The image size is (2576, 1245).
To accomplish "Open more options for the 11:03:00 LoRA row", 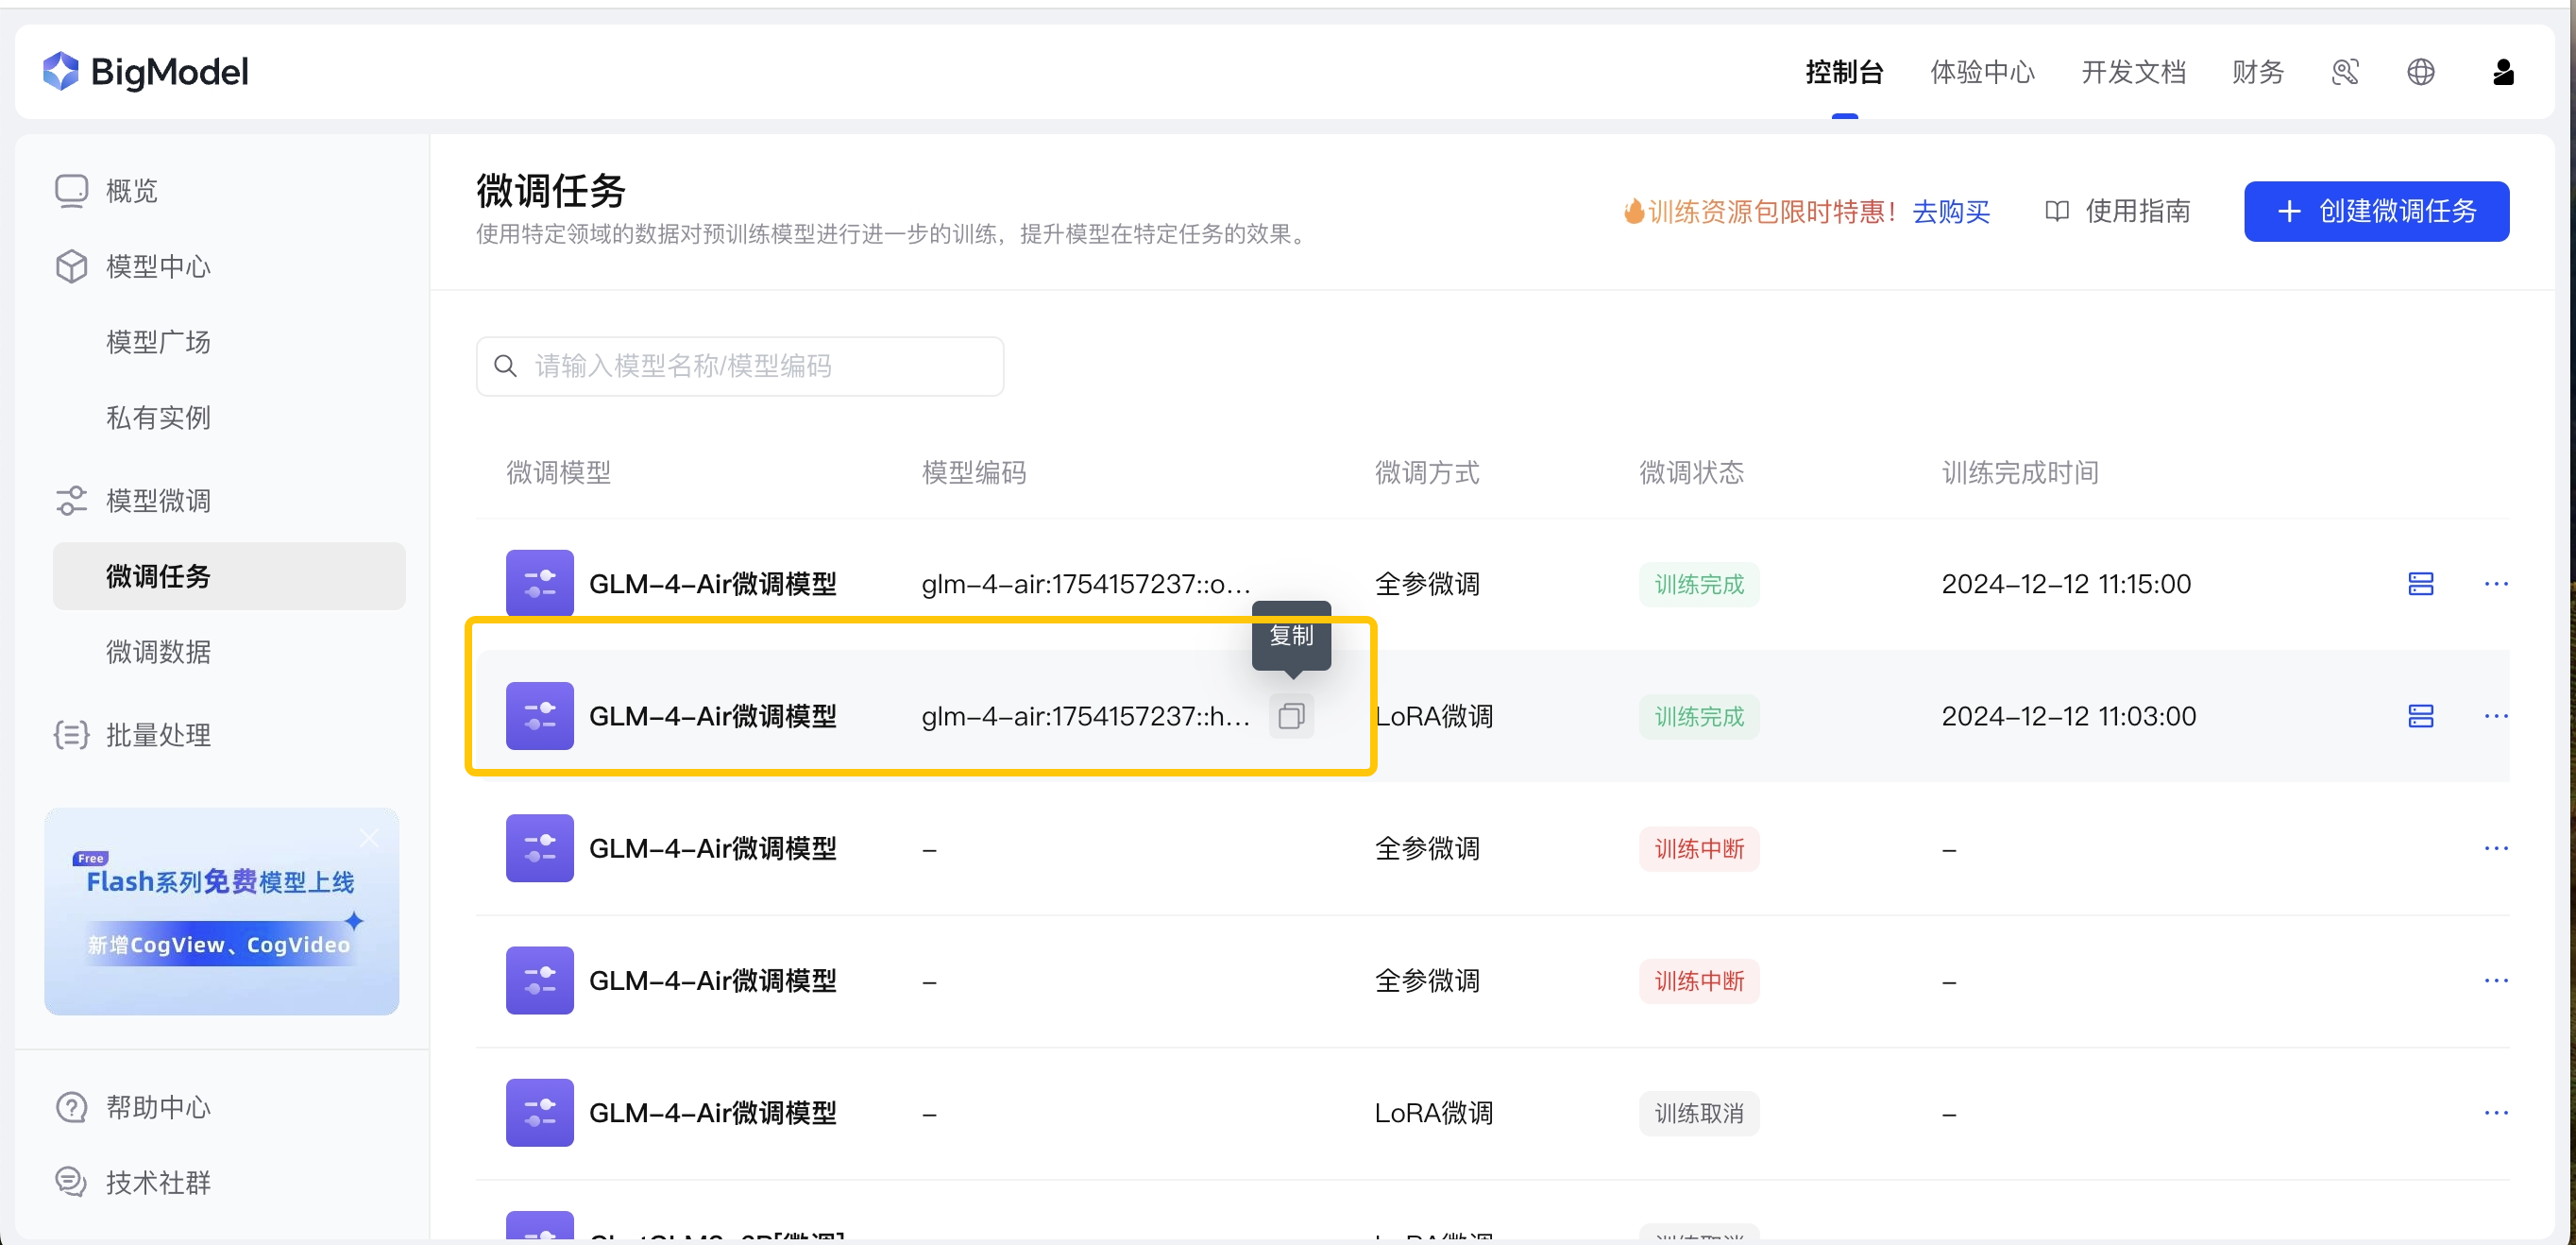I will click(2496, 716).
